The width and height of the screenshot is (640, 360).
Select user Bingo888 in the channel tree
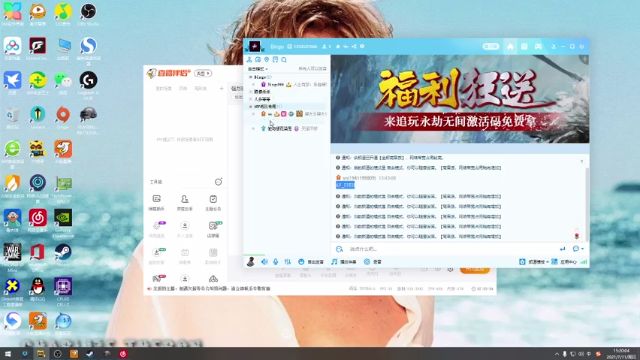276,84
